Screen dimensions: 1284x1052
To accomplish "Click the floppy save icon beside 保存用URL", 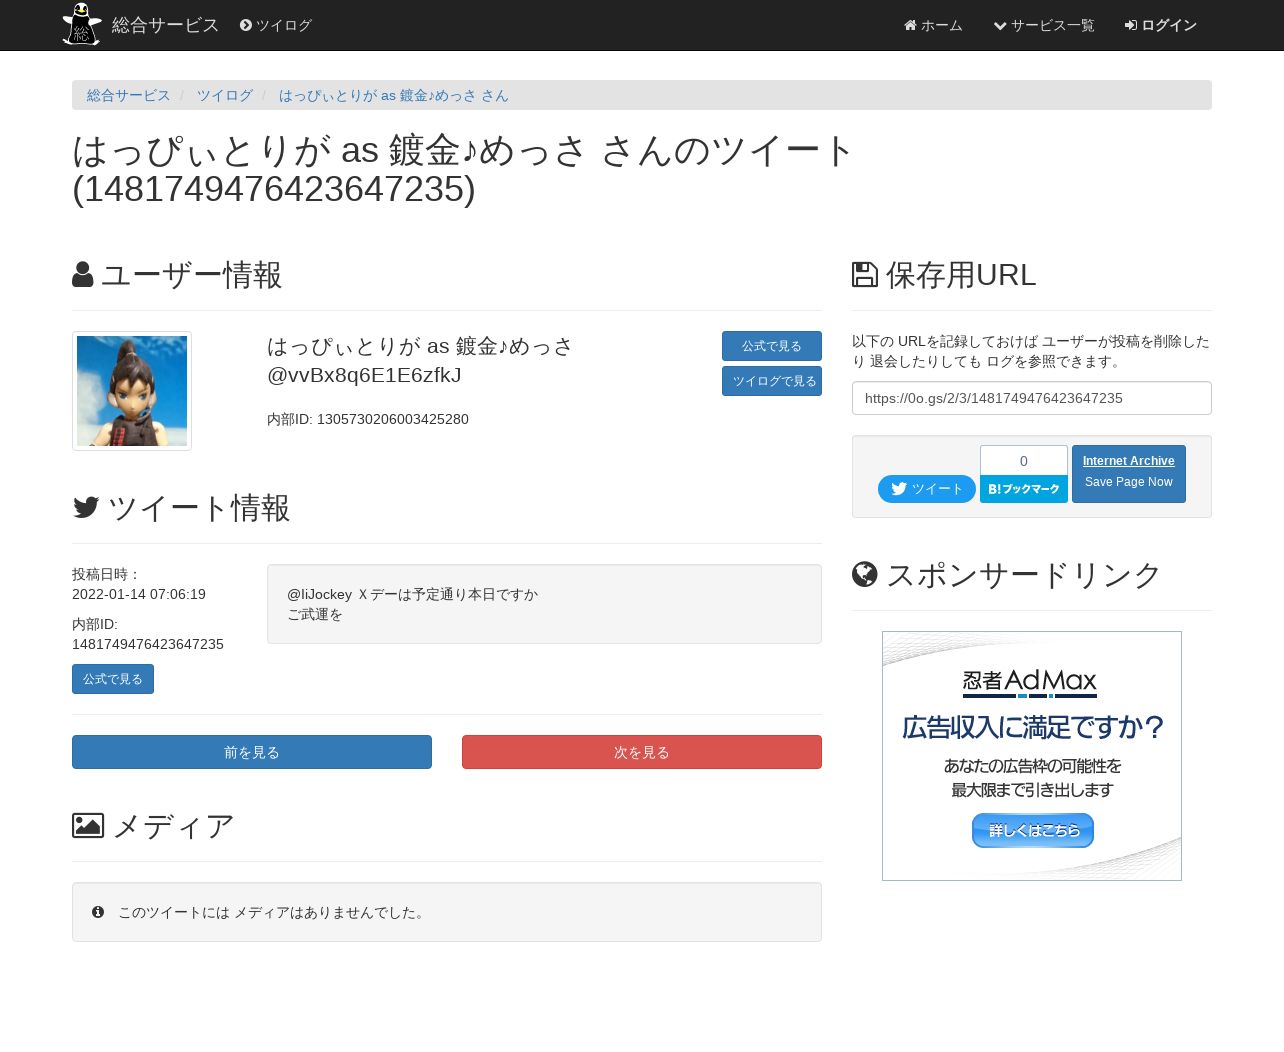I will [865, 275].
